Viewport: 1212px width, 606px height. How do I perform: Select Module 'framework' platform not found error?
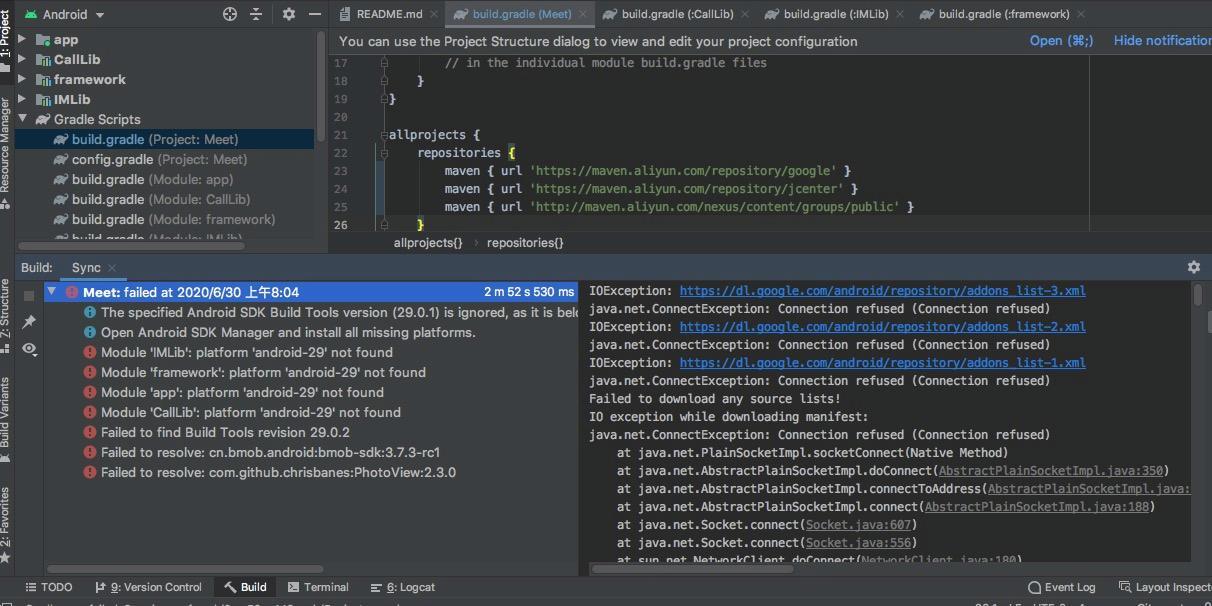click(x=255, y=372)
